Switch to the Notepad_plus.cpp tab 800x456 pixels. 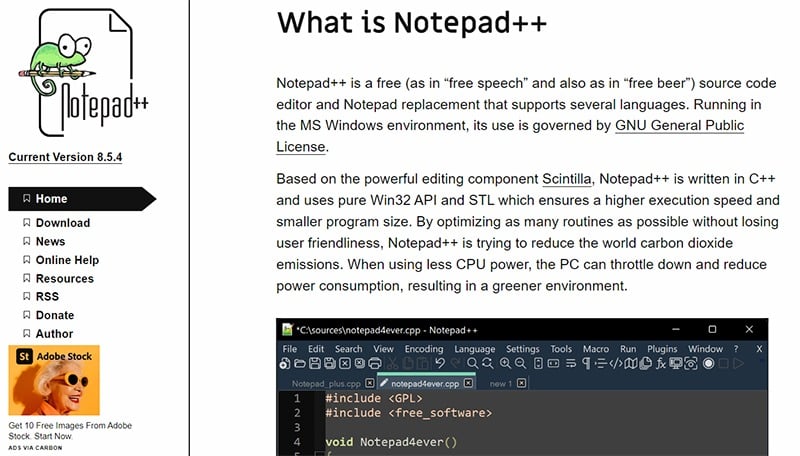point(326,384)
